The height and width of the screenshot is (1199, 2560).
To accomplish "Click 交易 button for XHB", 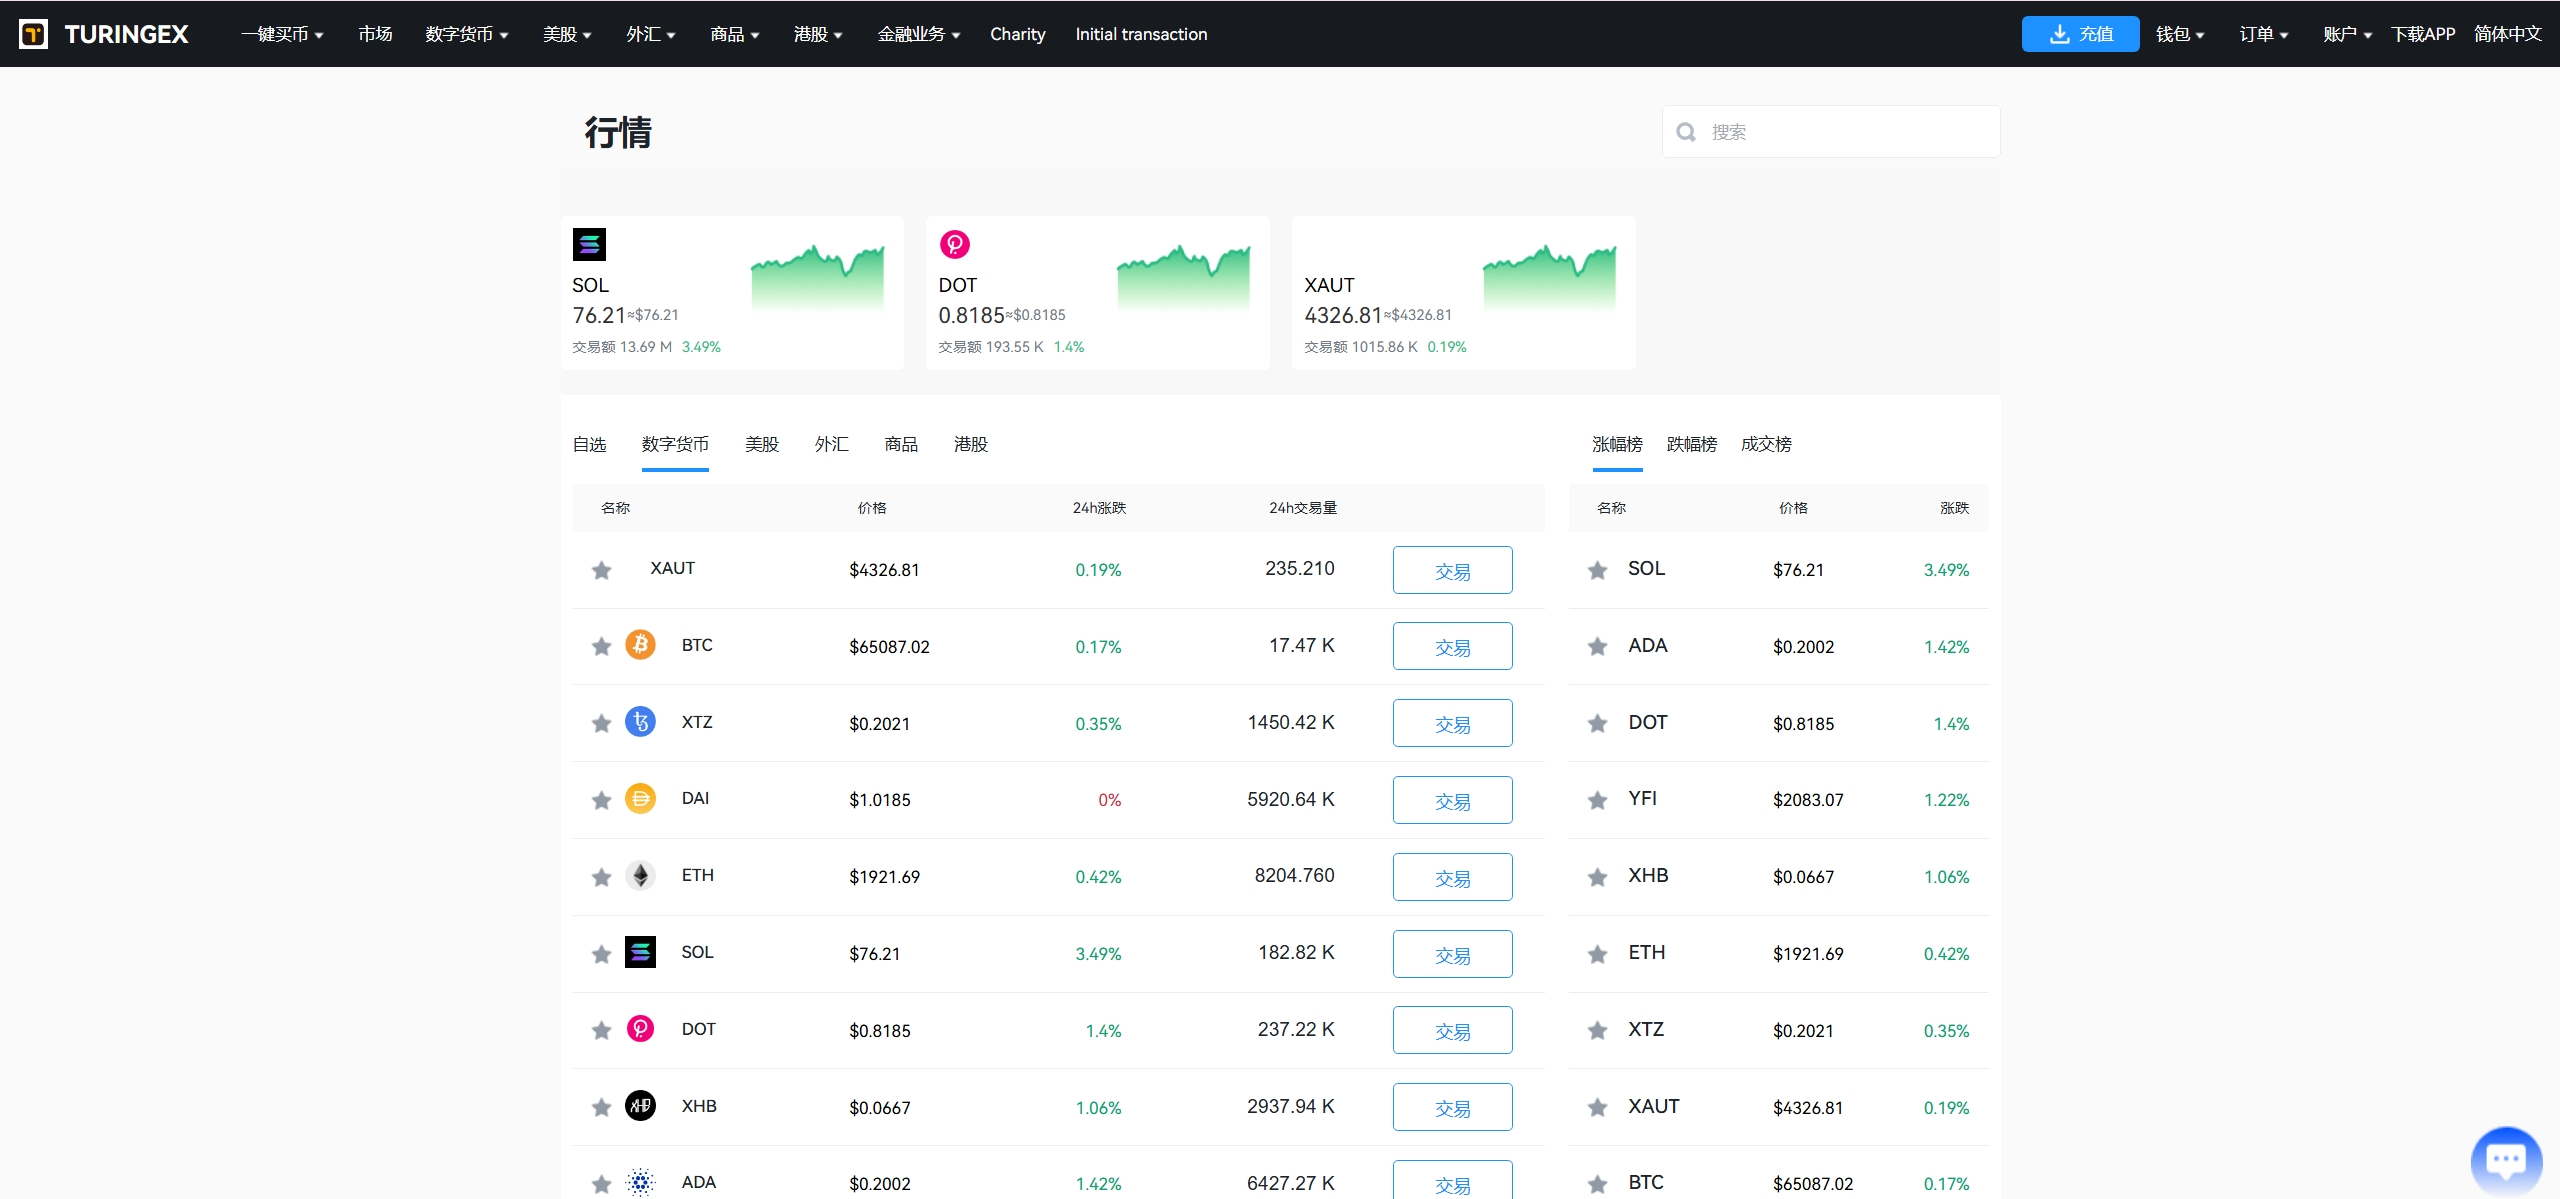I will pyautogui.click(x=1452, y=1107).
